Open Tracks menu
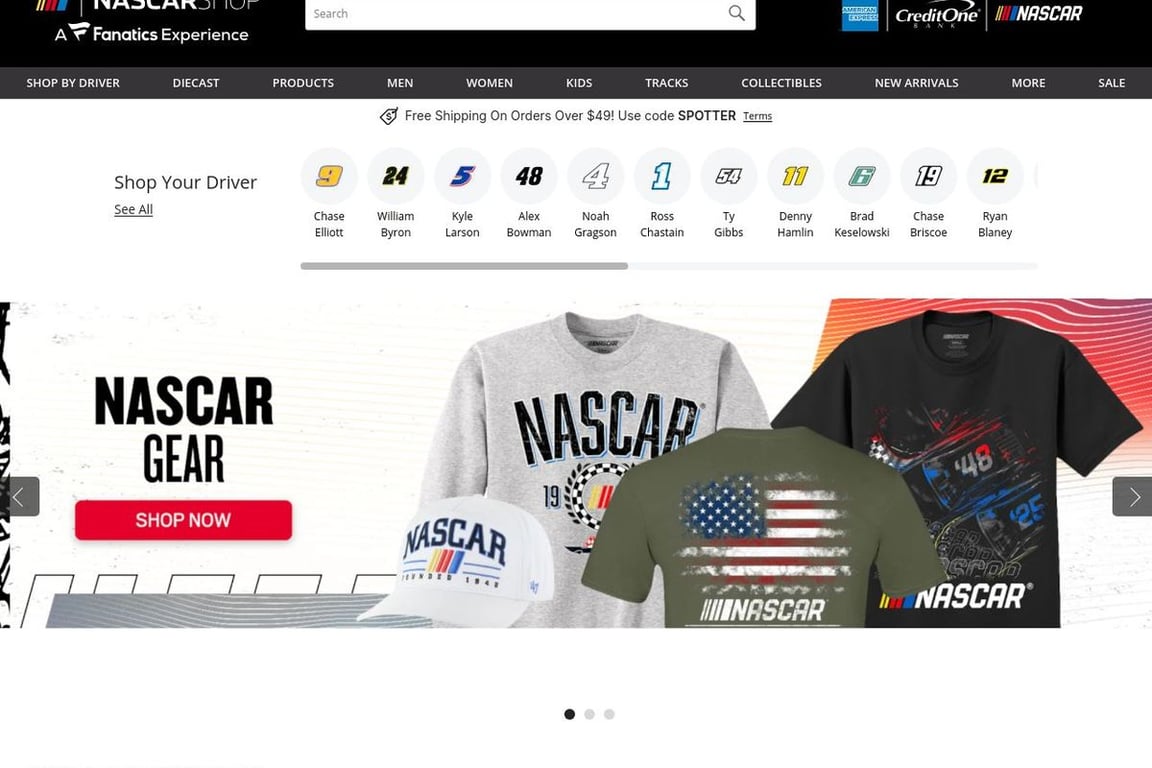 (x=666, y=83)
